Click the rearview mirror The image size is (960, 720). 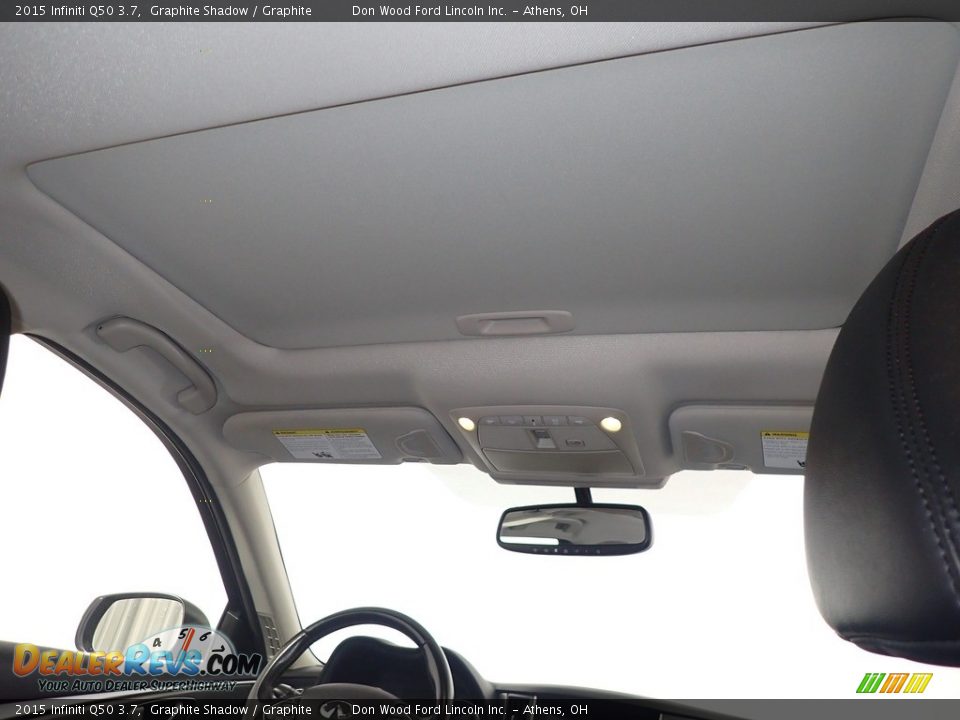click(x=574, y=528)
